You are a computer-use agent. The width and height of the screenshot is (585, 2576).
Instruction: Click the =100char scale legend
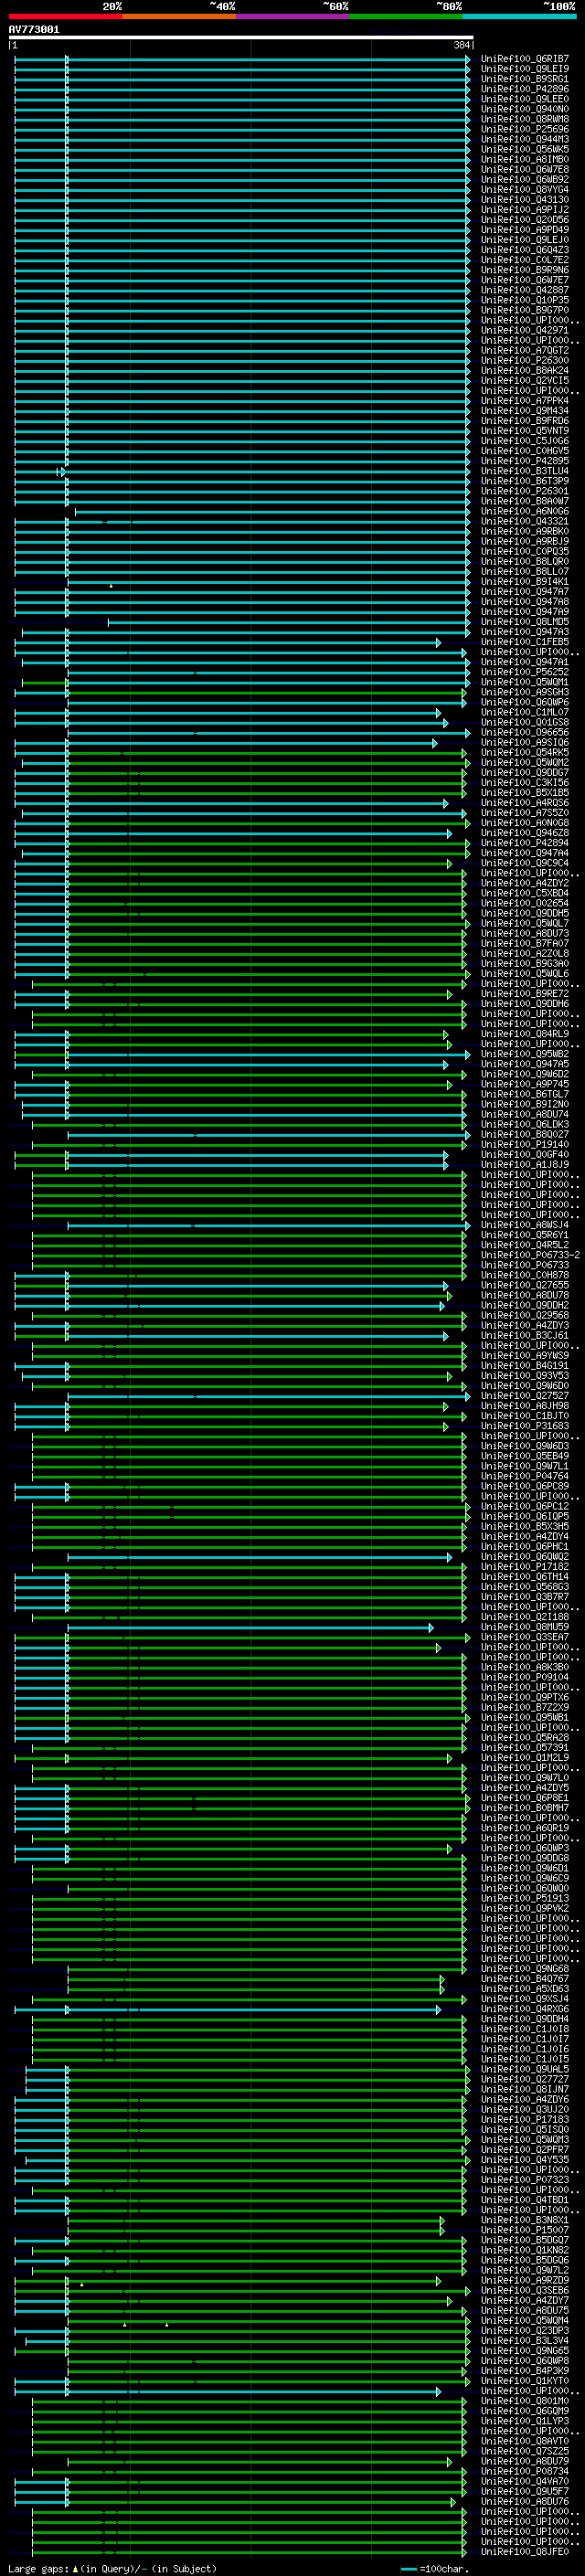coord(434,2568)
